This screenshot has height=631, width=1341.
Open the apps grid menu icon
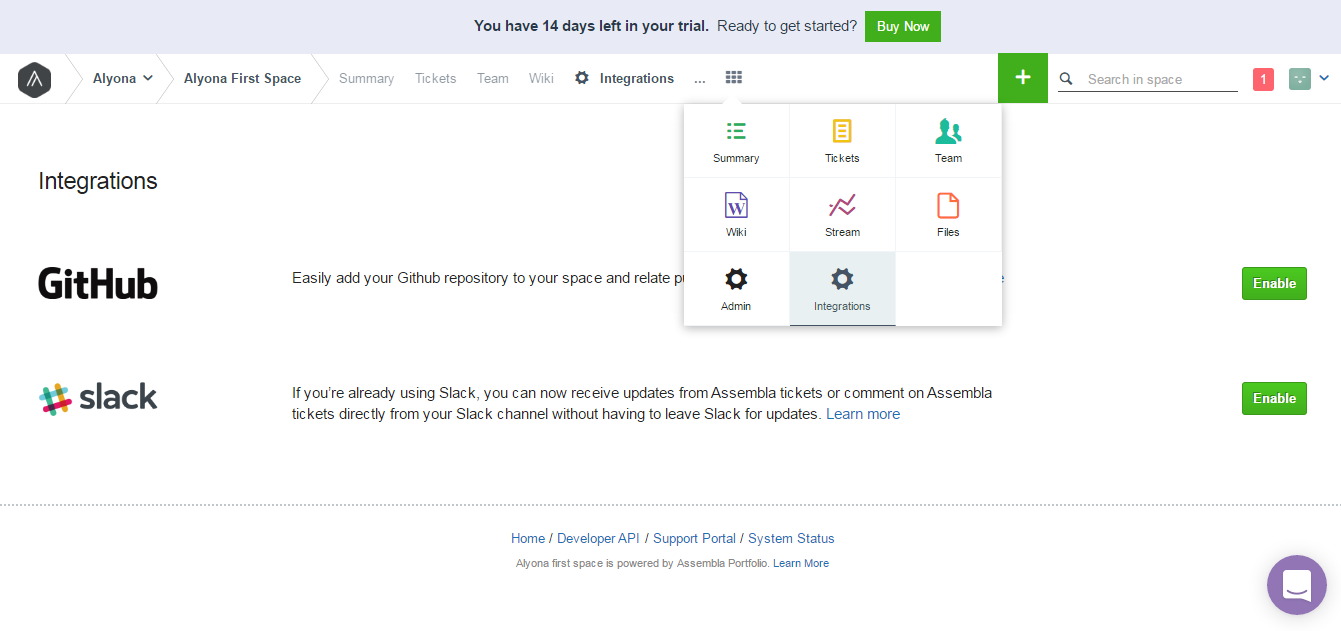[x=734, y=78]
